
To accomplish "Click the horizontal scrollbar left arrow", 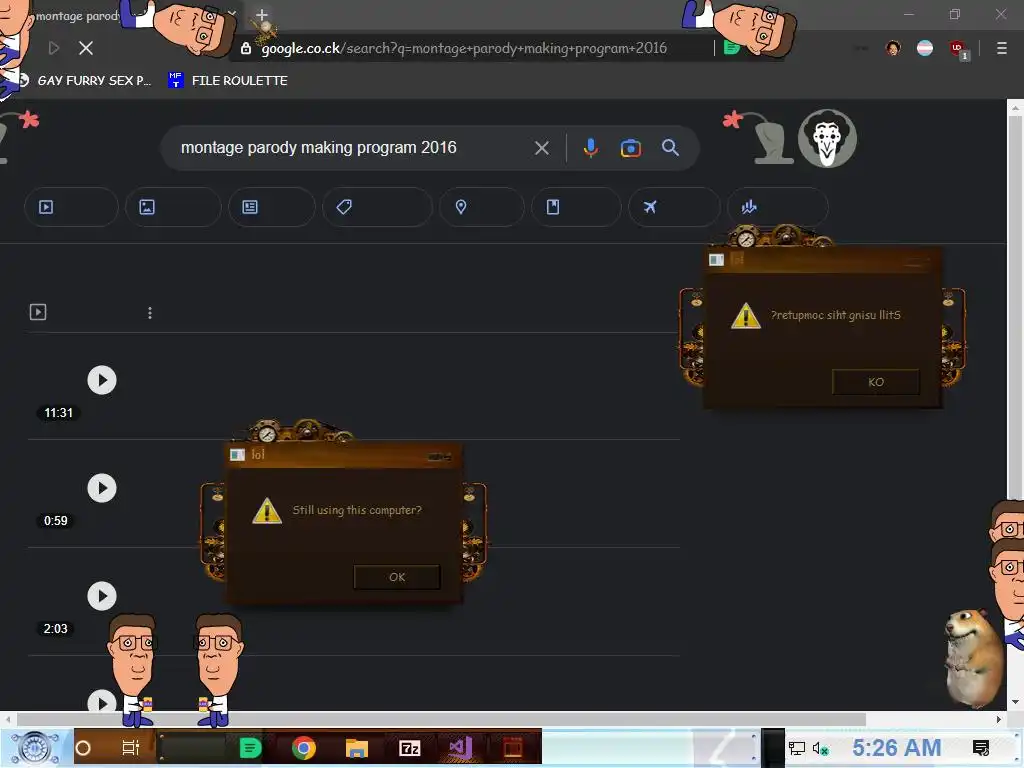I will pos(8,719).
